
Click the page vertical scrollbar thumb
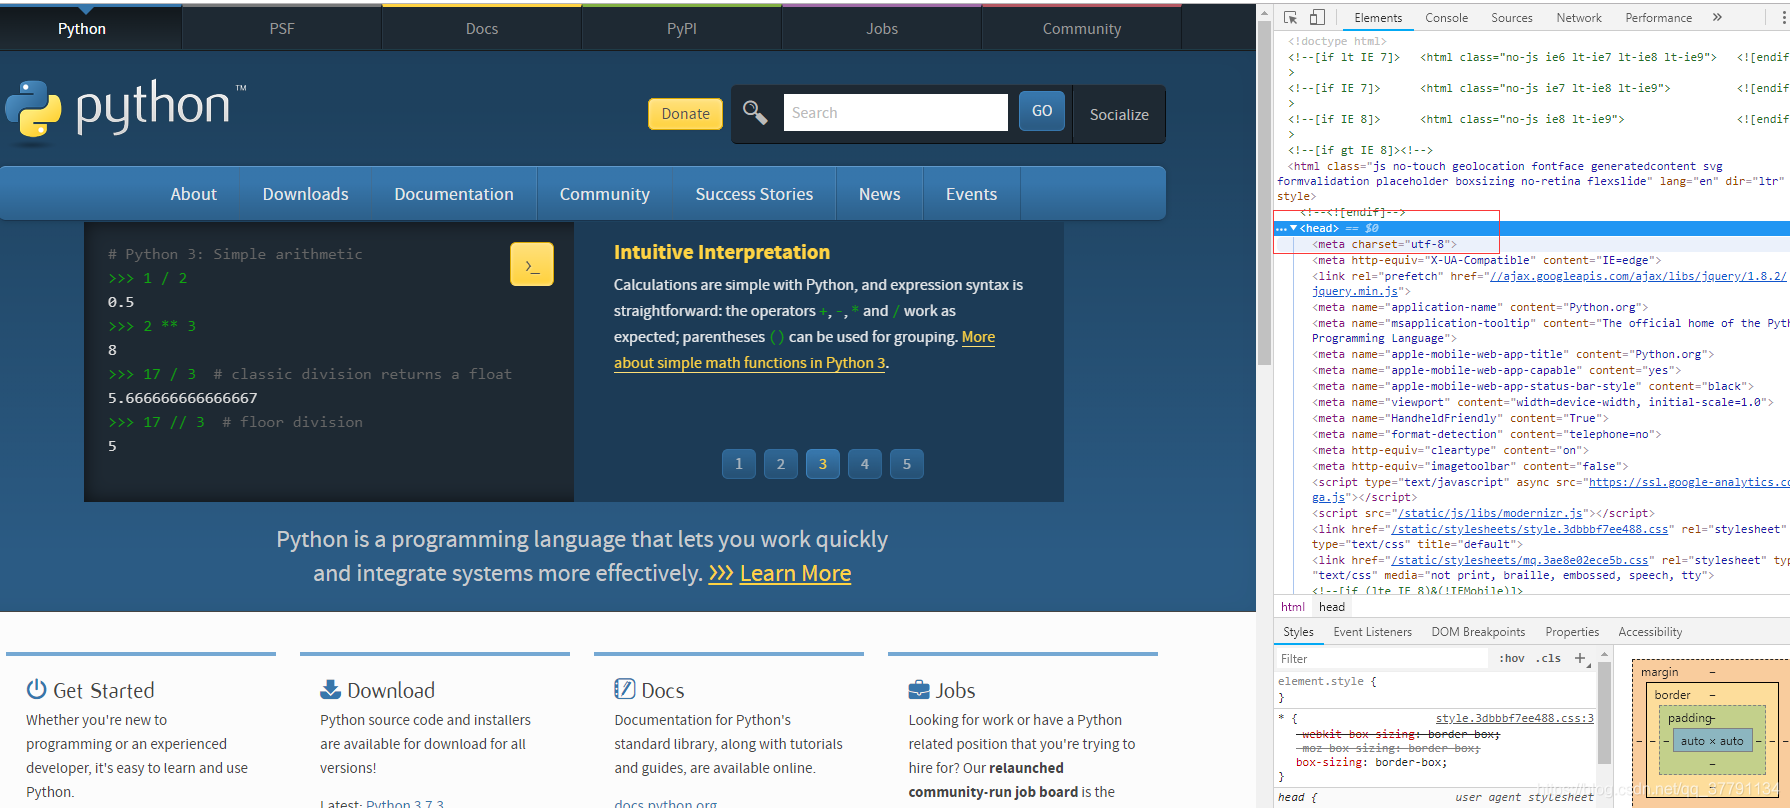(x=1264, y=195)
